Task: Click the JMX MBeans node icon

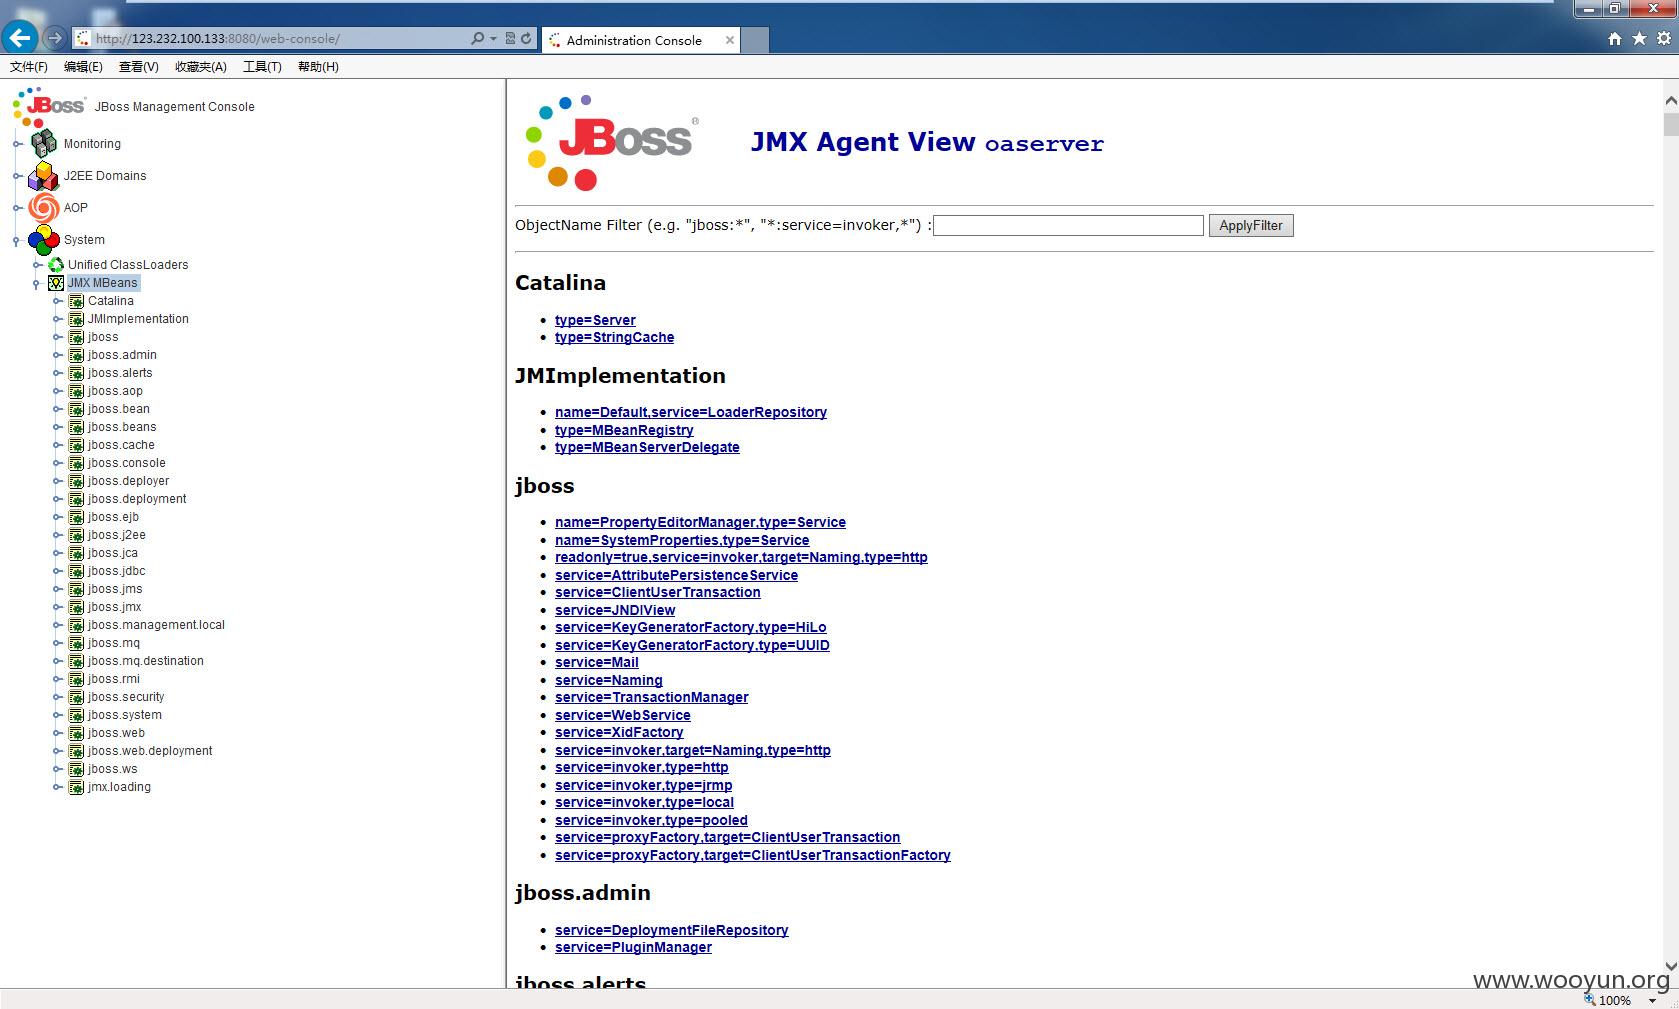Action: pos(56,283)
